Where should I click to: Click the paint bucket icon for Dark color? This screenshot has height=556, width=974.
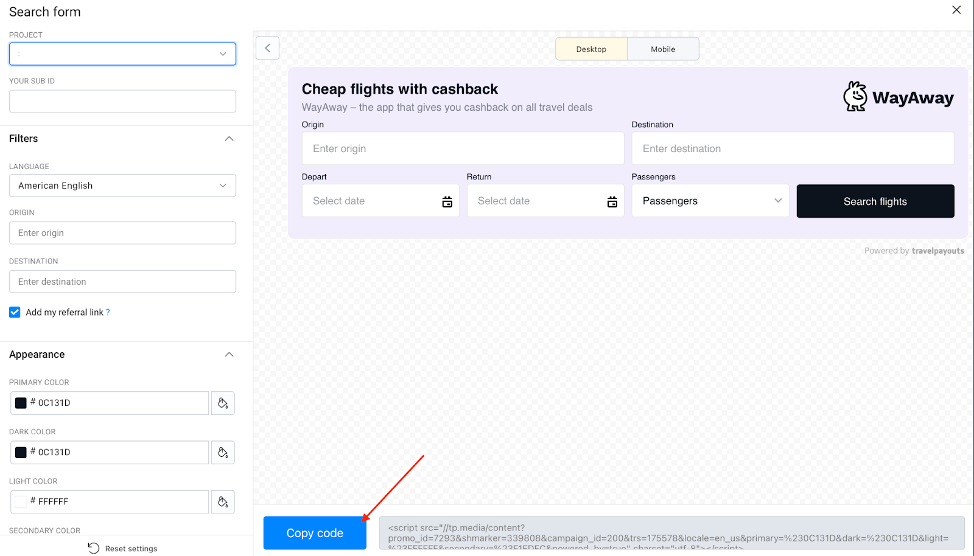223,452
